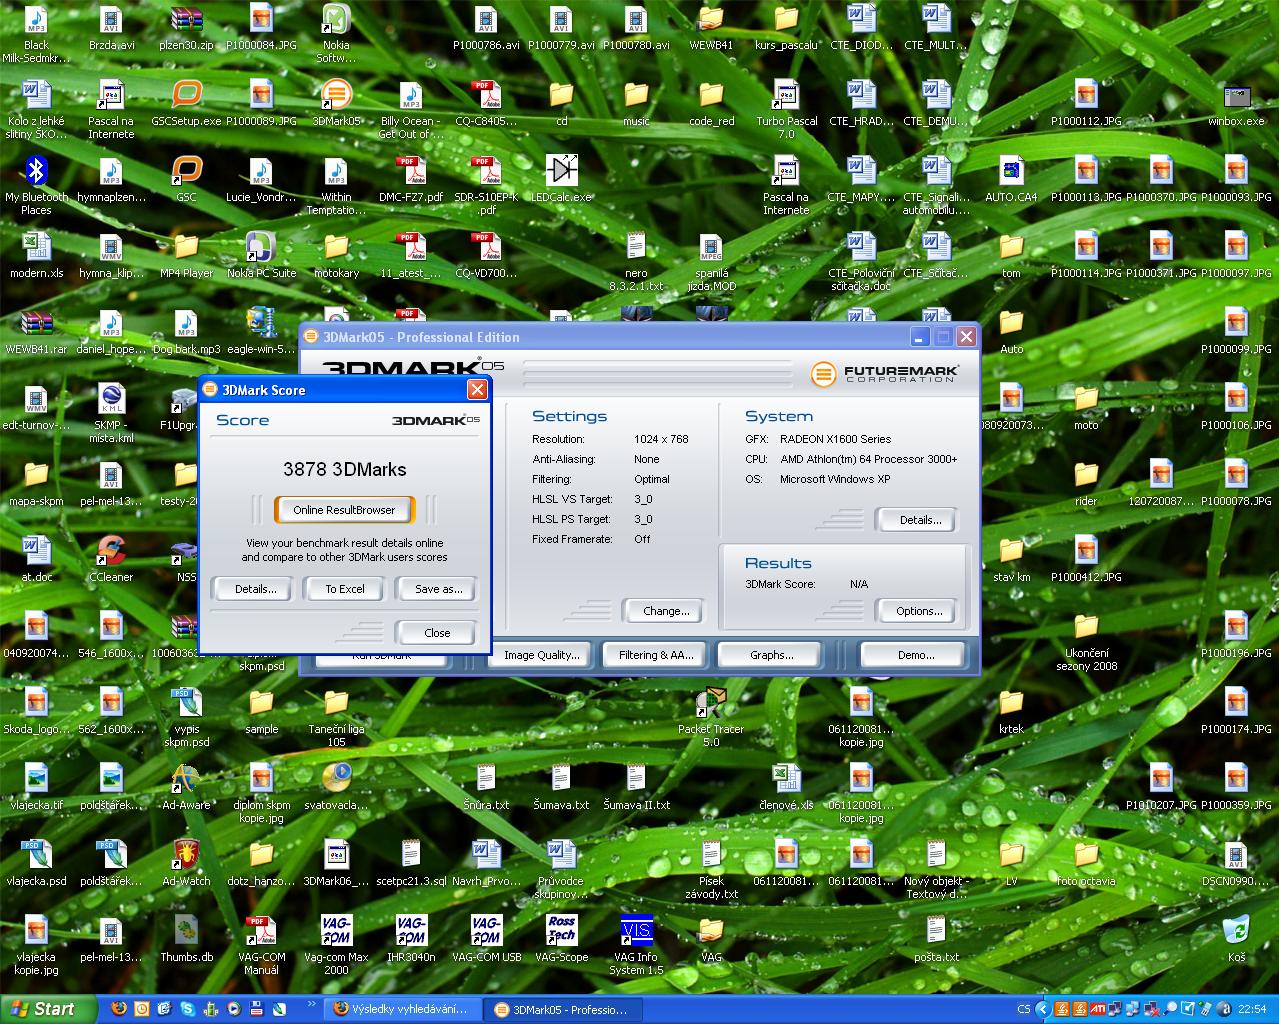The image size is (1279, 1024).
Task: Click the ATI tray icon
Action: pyautogui.click(x=1098, y=1009)
